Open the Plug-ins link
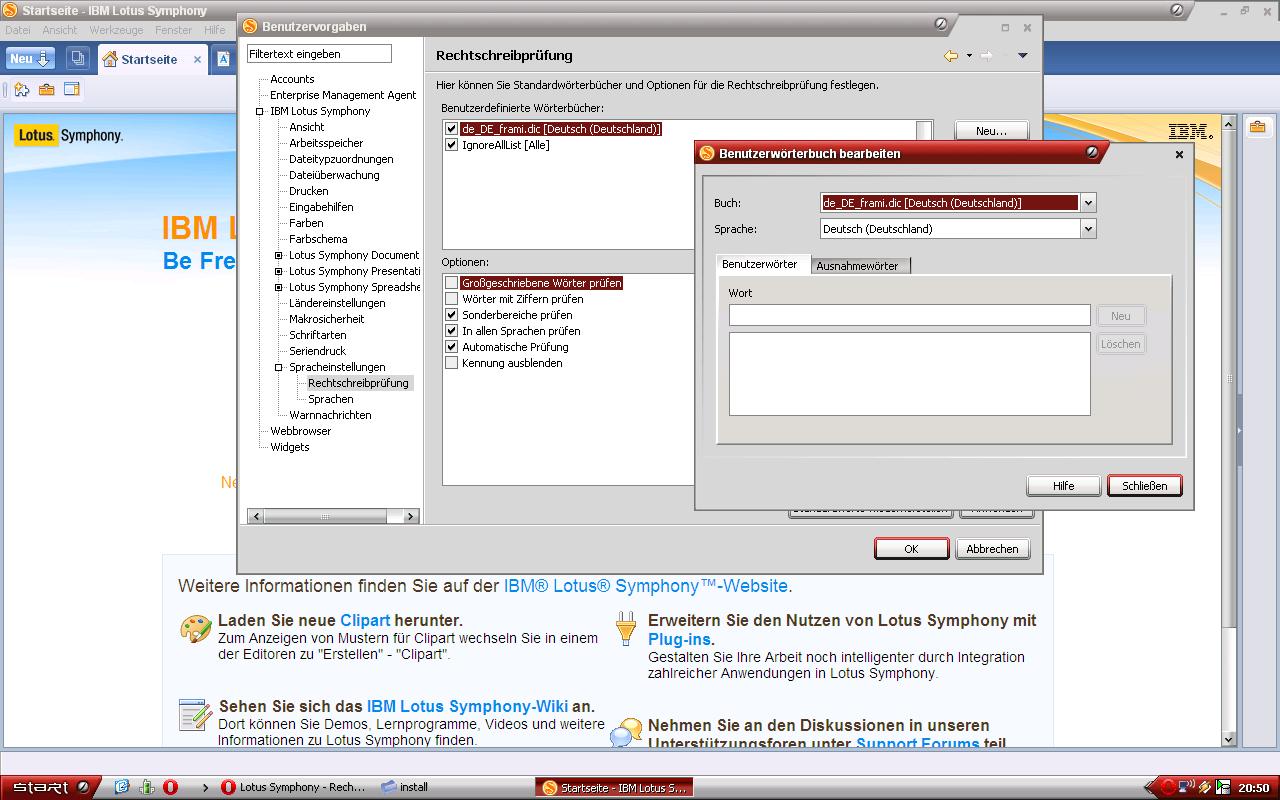Viewport: 1280px width, 800px height. tap(680, 639)
